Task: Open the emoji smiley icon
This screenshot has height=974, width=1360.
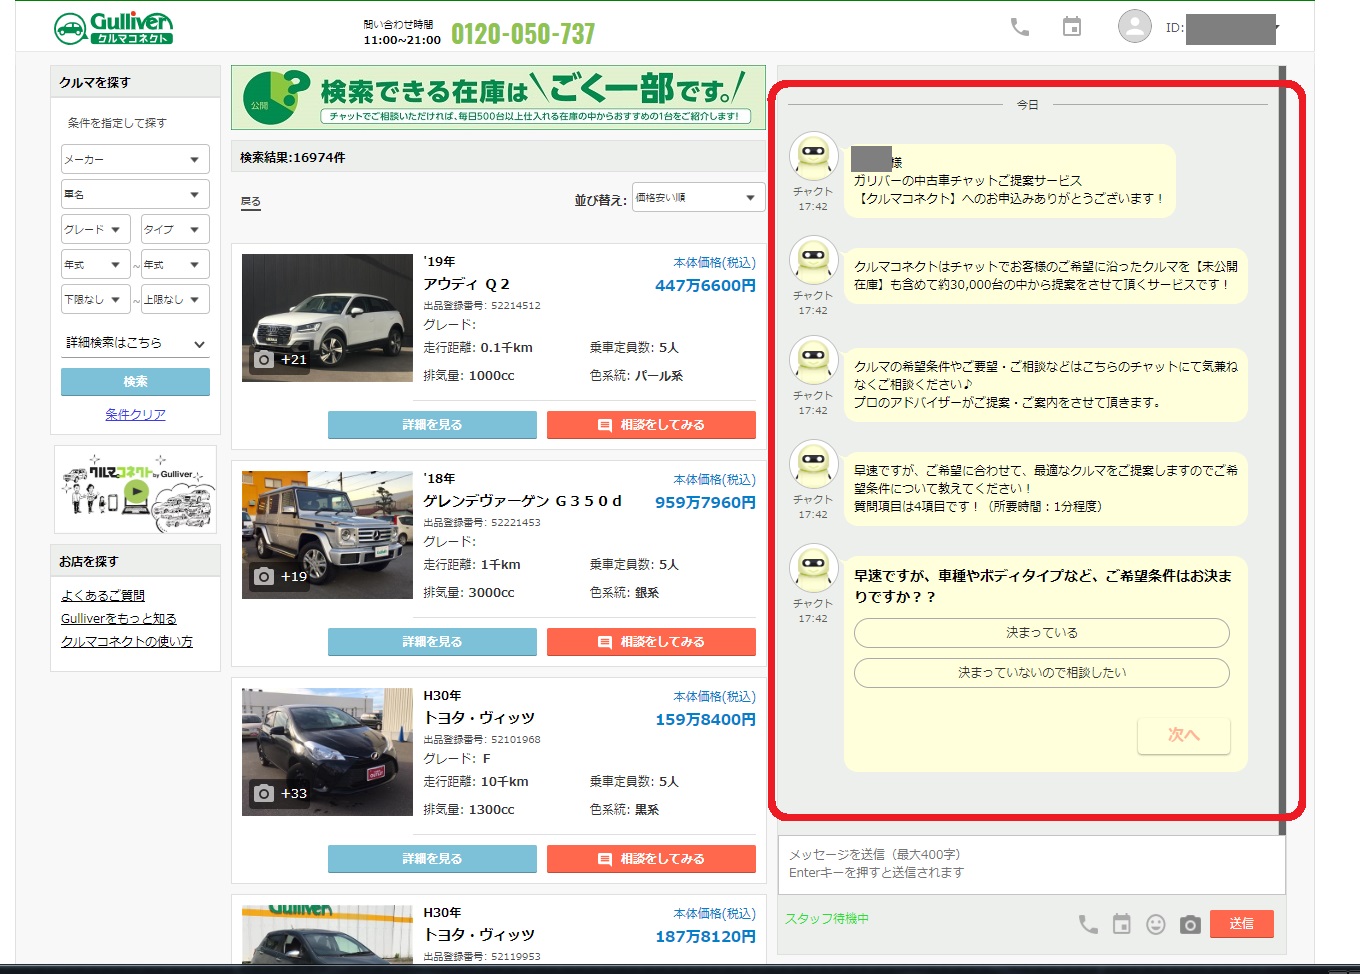Action: pyautogui.click(x=1156, y=925)
